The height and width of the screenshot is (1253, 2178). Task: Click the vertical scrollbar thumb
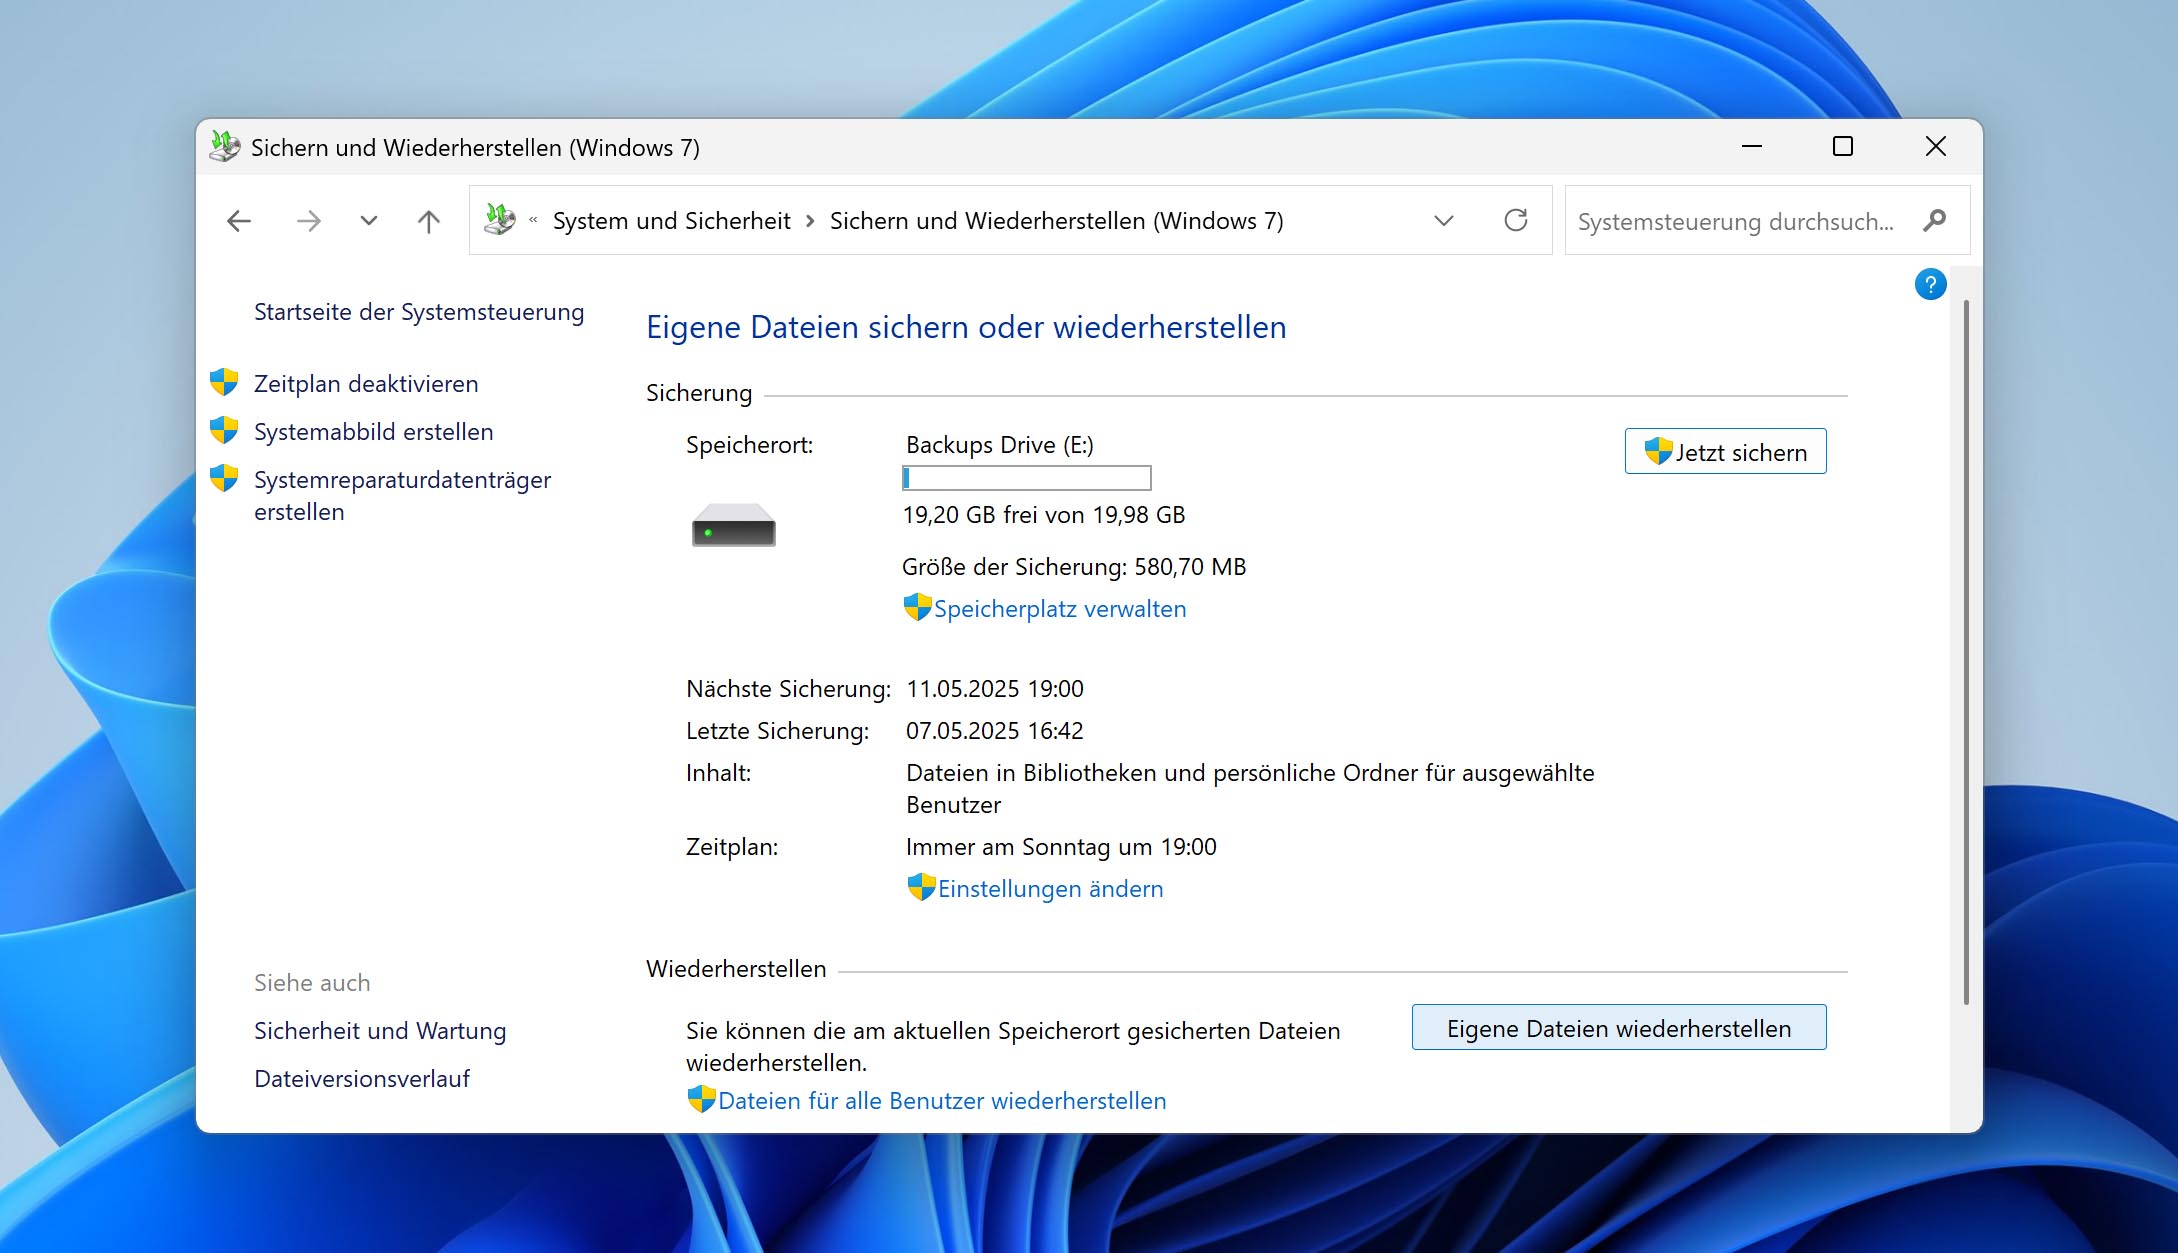(1965, 652)
